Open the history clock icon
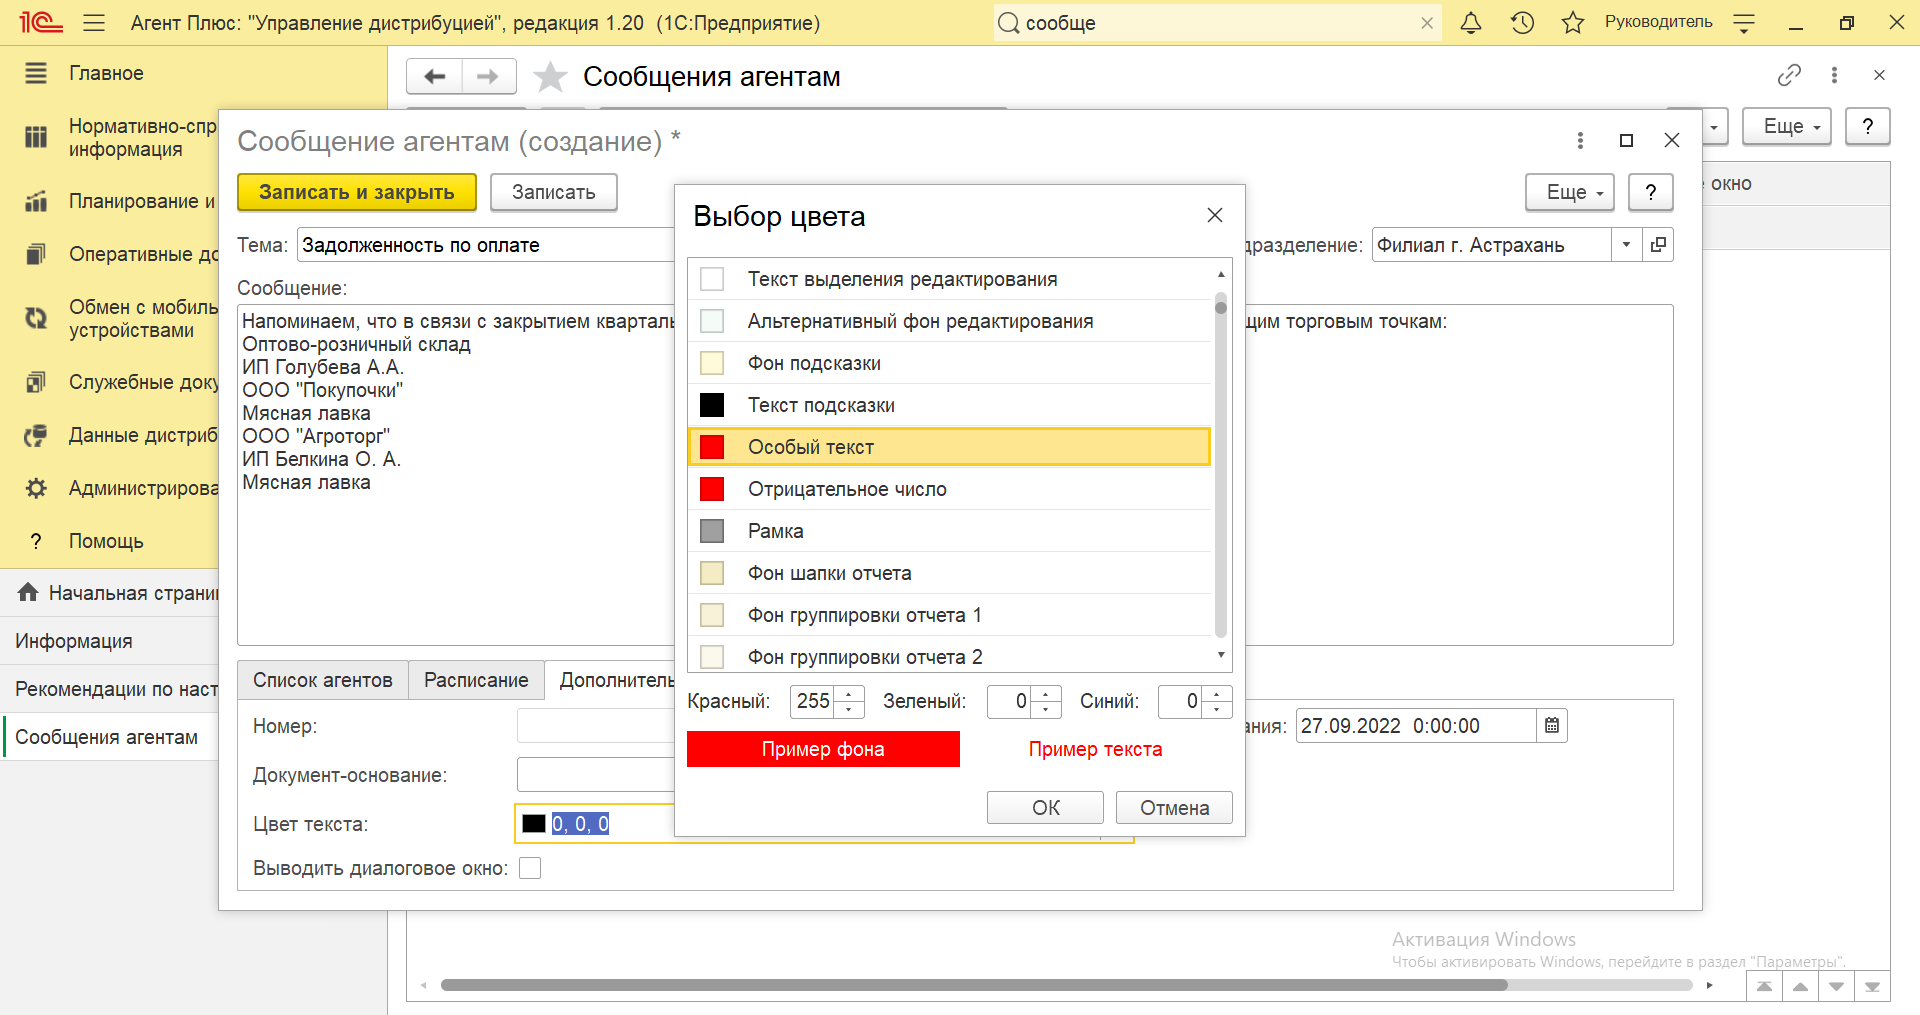This screenshot has width=1920, height=1015. coord(1522,22)
